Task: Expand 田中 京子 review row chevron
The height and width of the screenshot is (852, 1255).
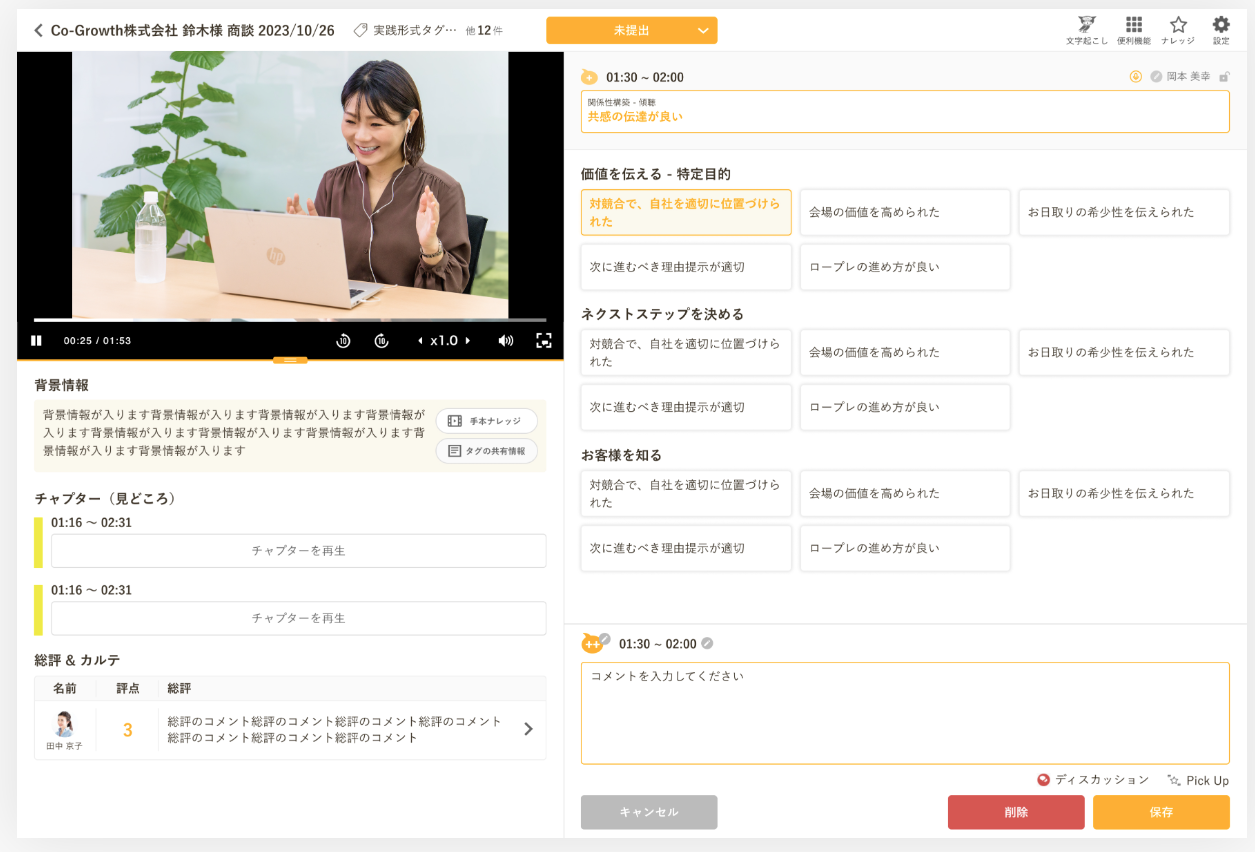Action: point(528,729)
